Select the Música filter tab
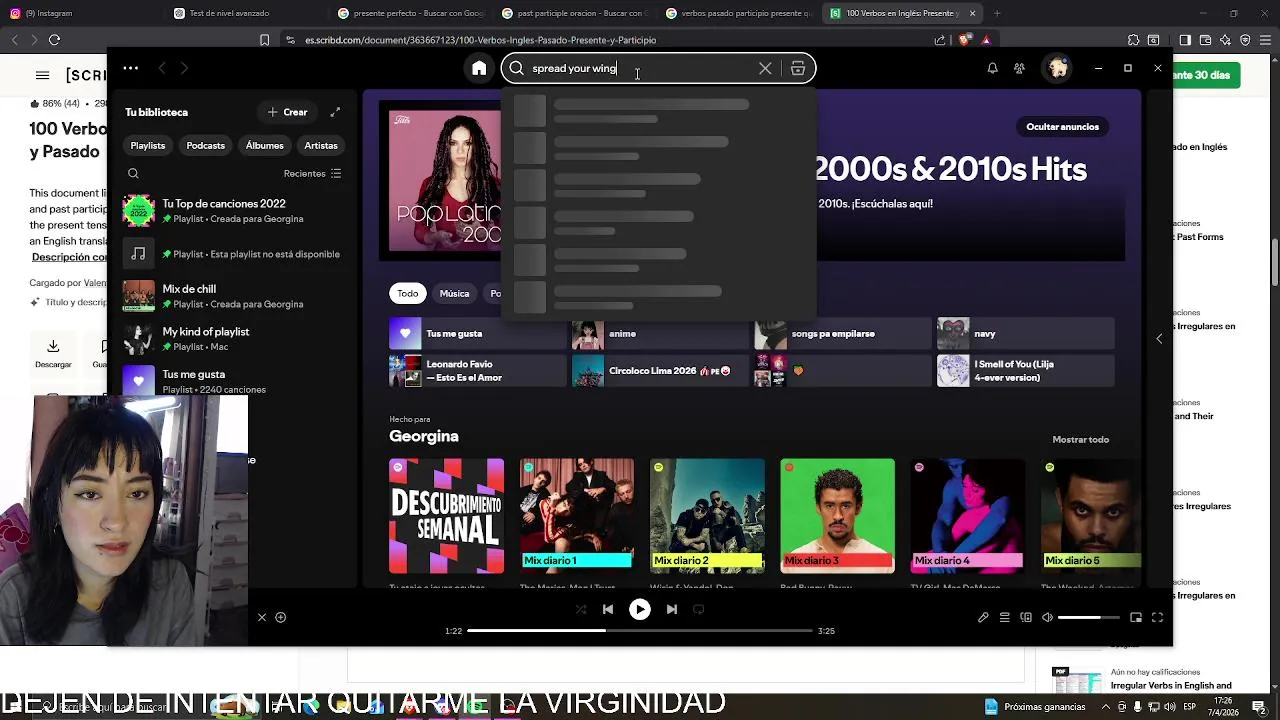The width and height of the screenshot is (1280, 720). click(454, 293)
